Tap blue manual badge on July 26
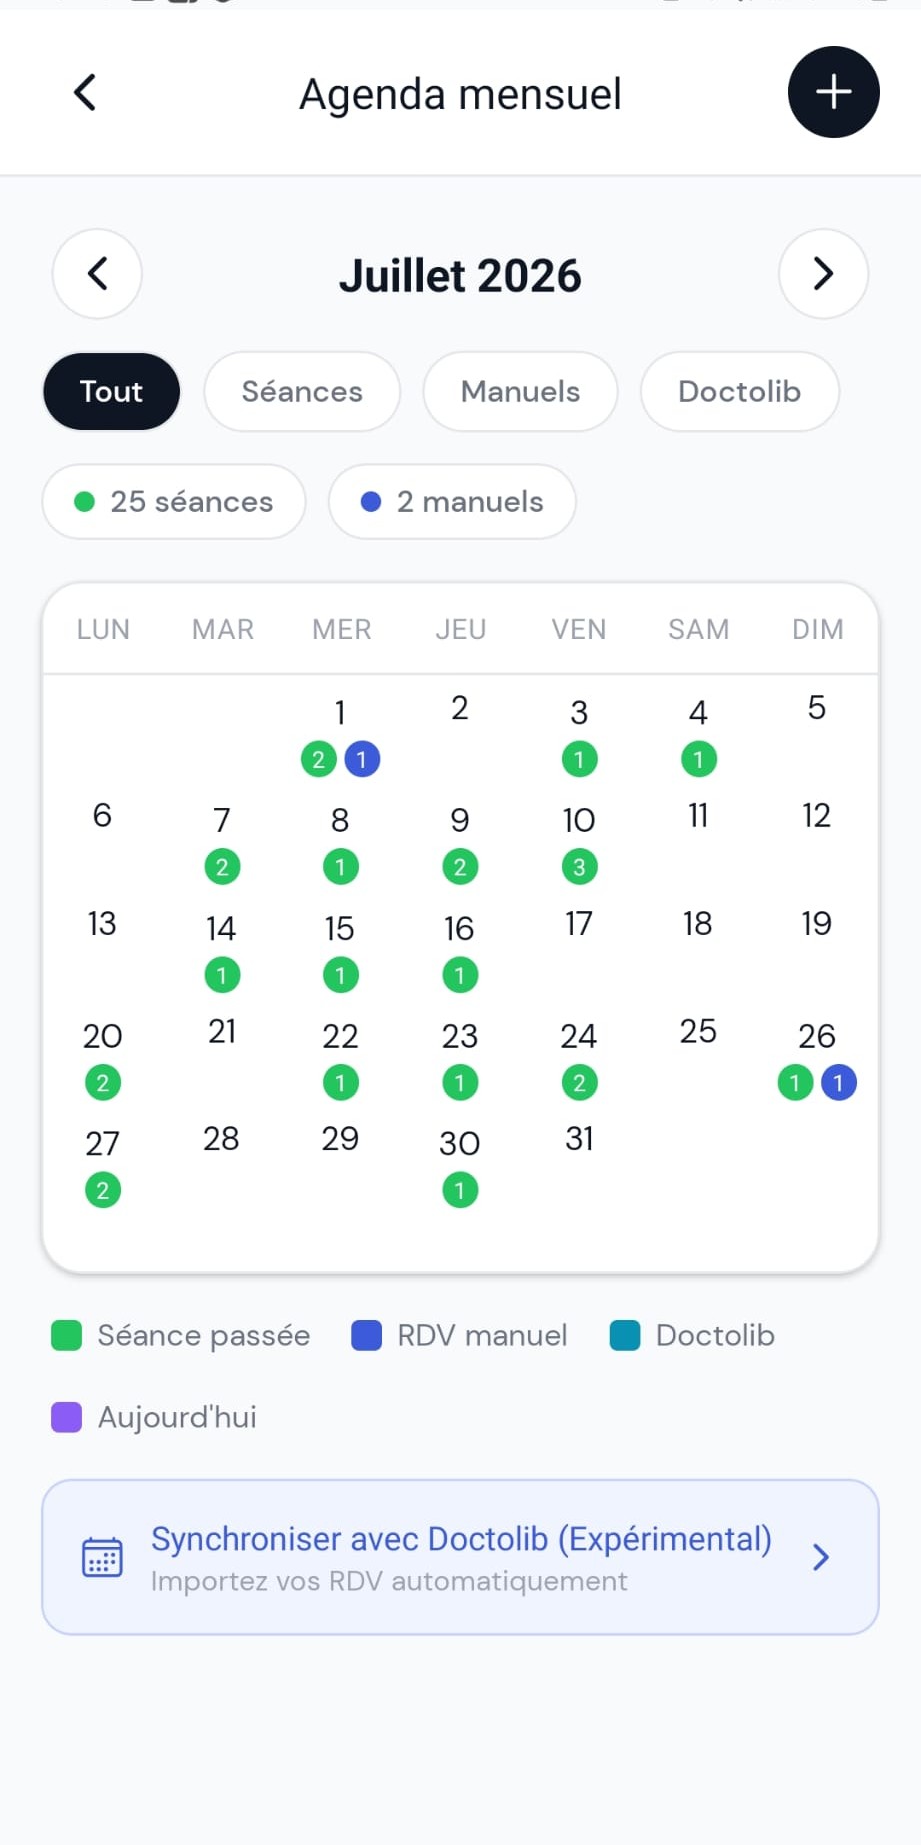This screenshot has width=921, height=1845. 838,1082
